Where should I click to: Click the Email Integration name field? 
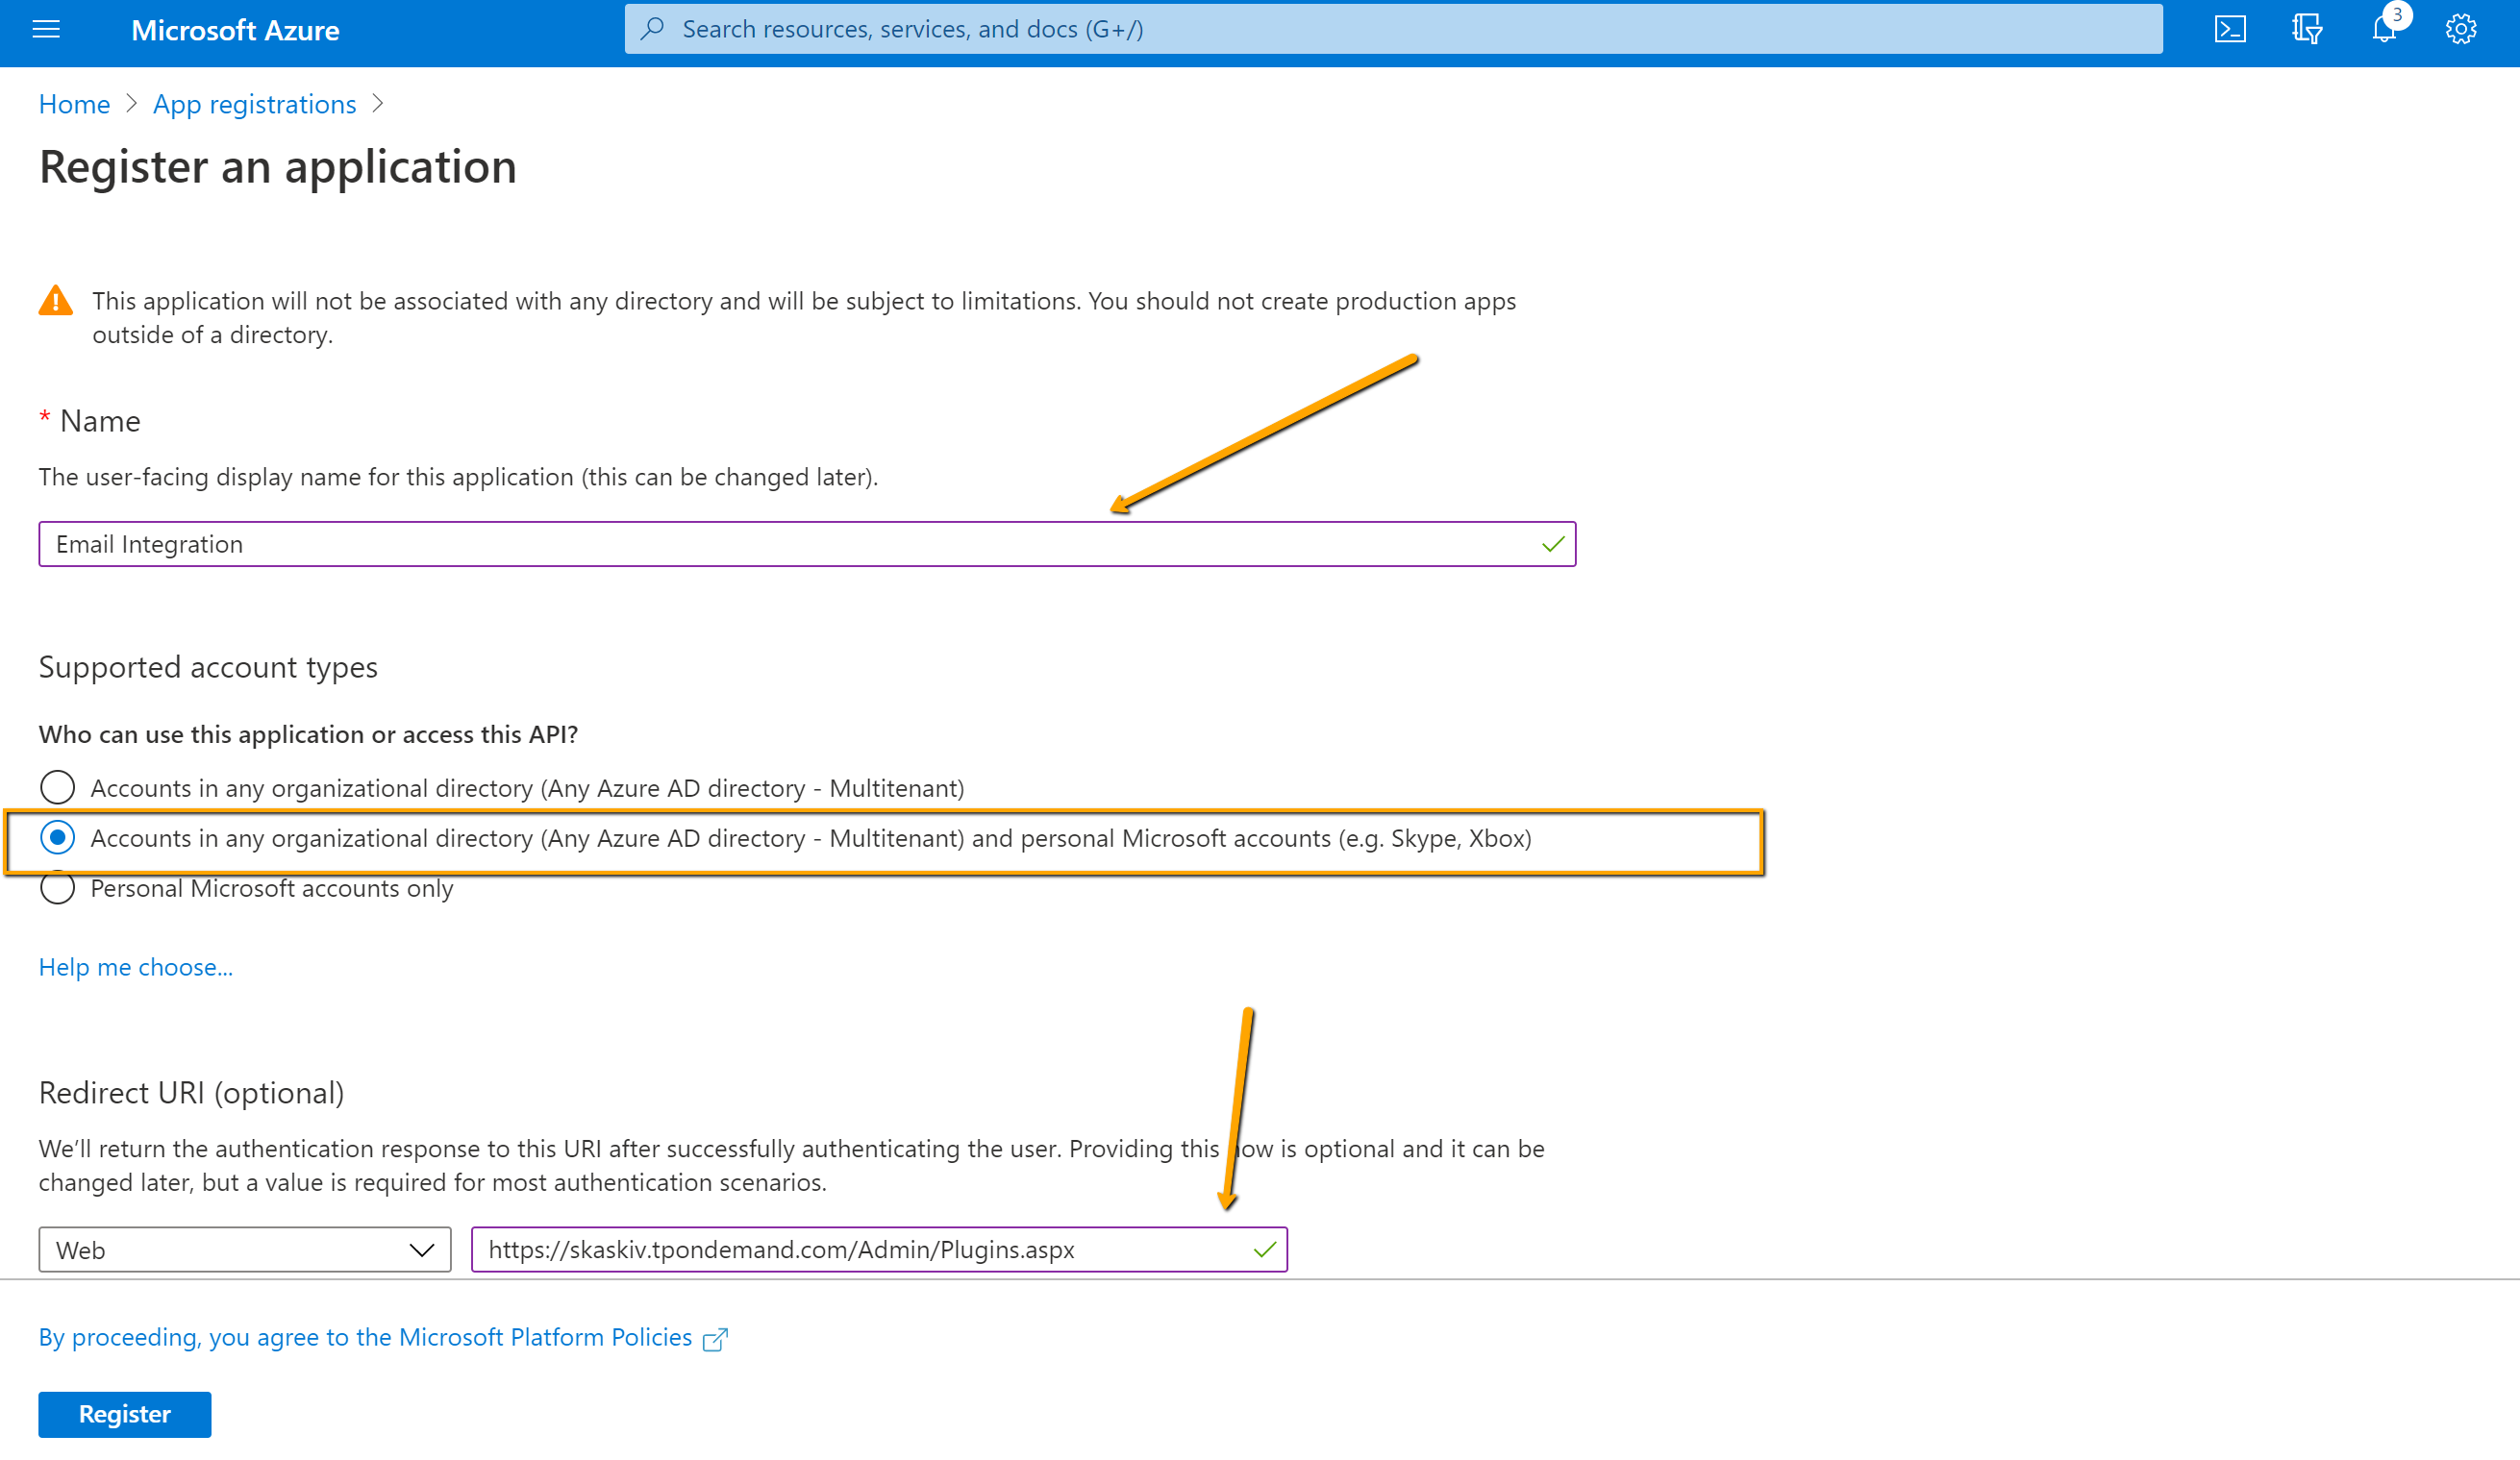800,544
